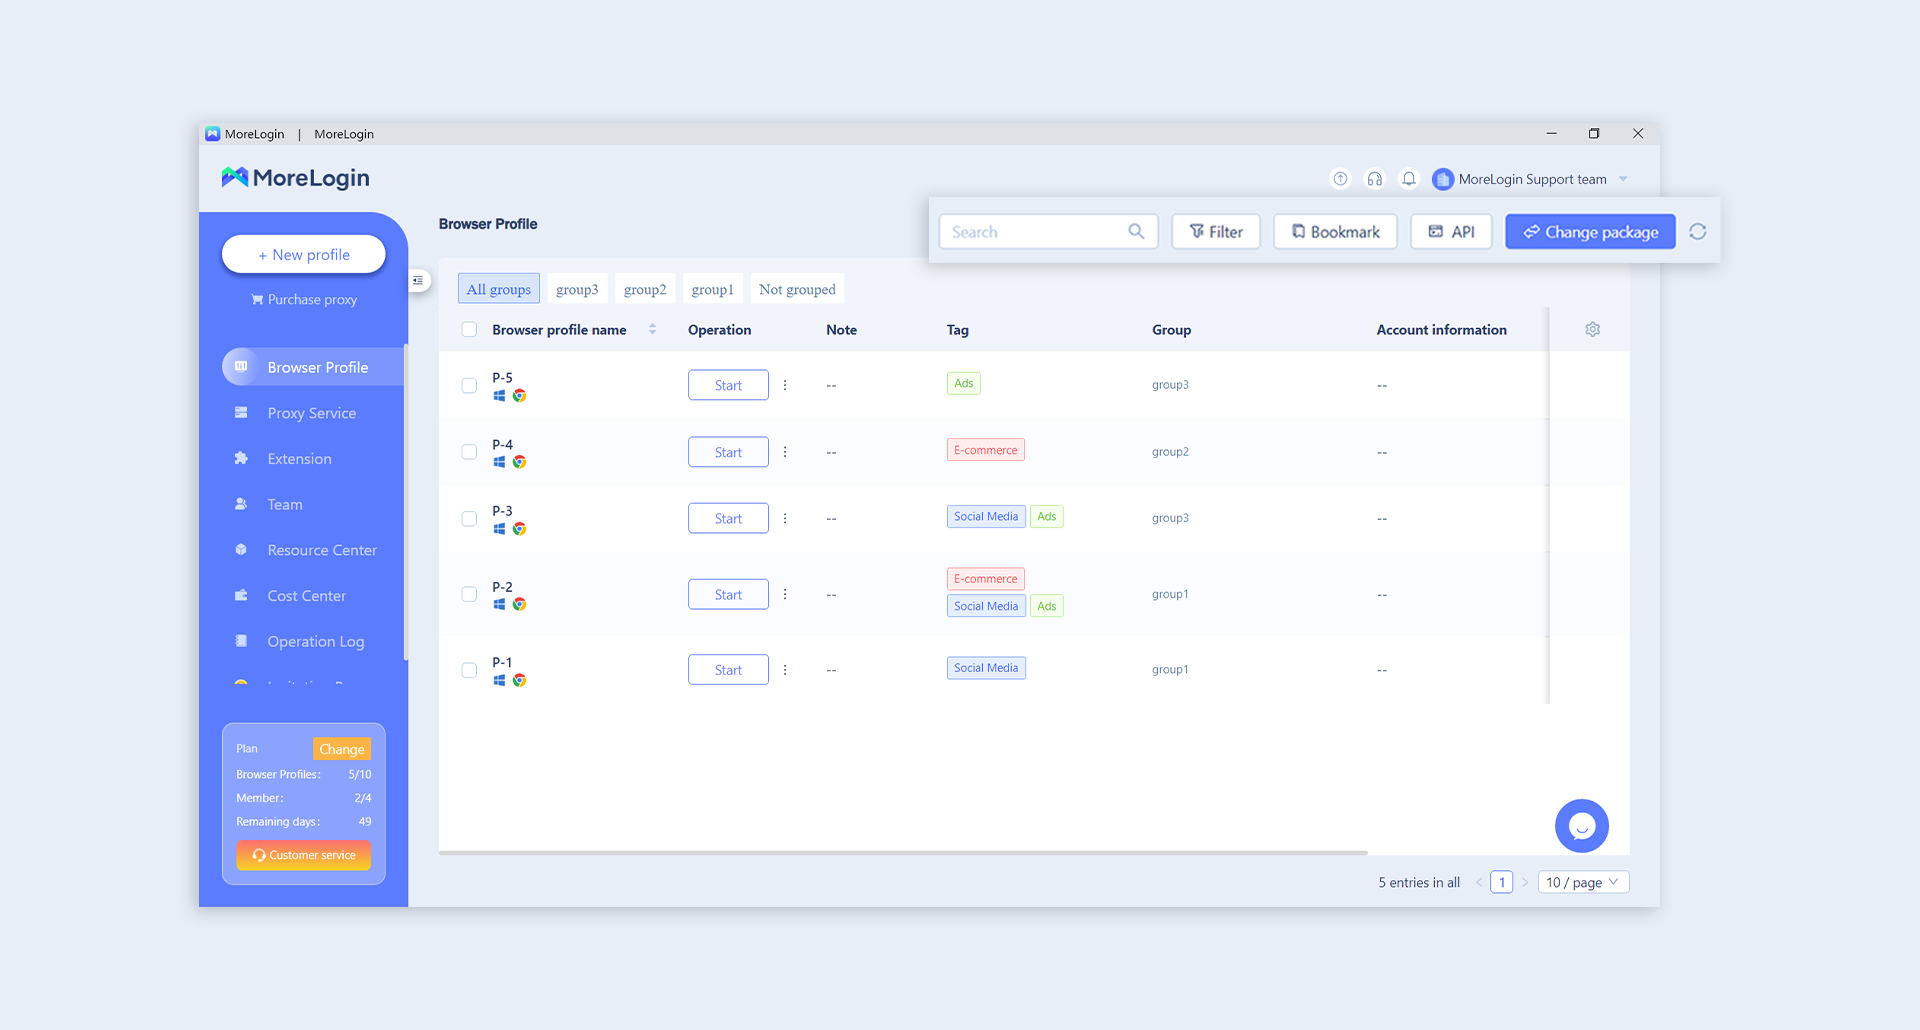Open more options for P-4 row
1920x1030 pixels.
coord(785,452)
